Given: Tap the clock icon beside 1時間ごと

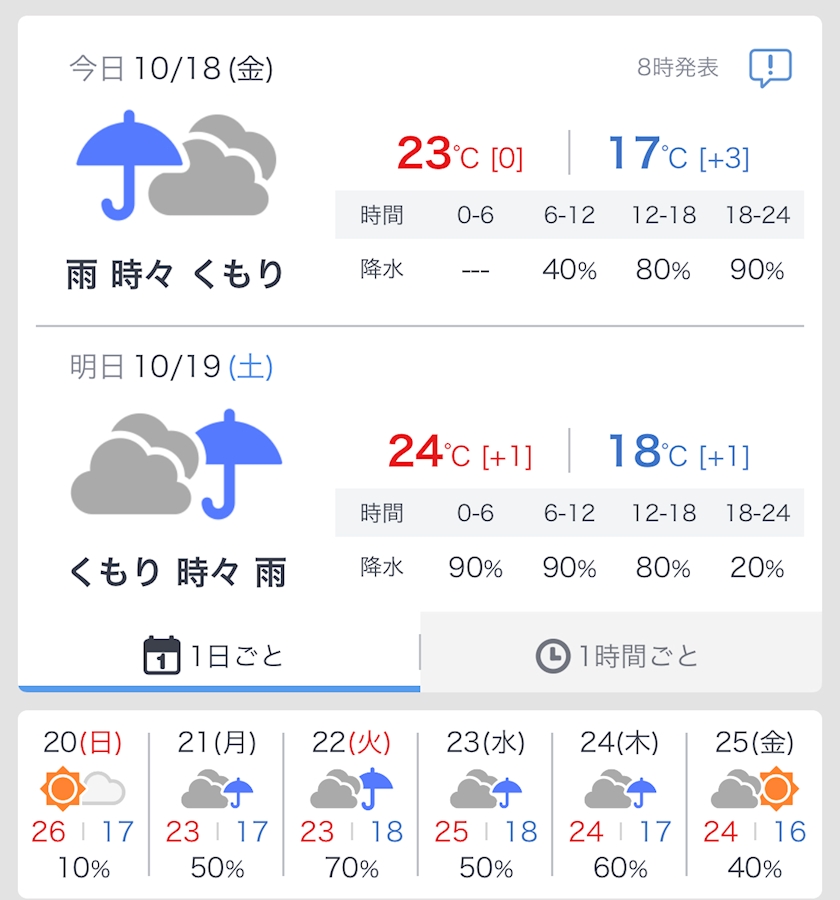Looking at the screenshot, I should (553, 655).
